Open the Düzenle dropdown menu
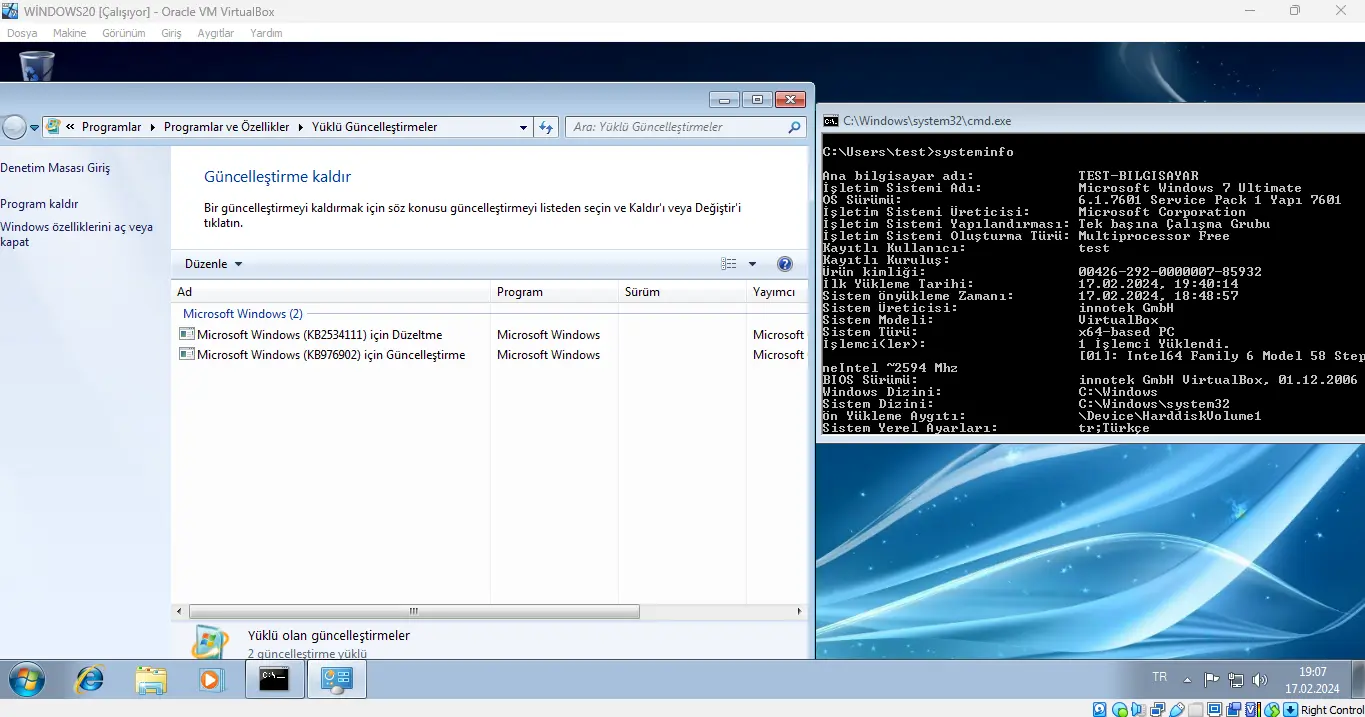 pyautogui.click(x=213, y=264)
